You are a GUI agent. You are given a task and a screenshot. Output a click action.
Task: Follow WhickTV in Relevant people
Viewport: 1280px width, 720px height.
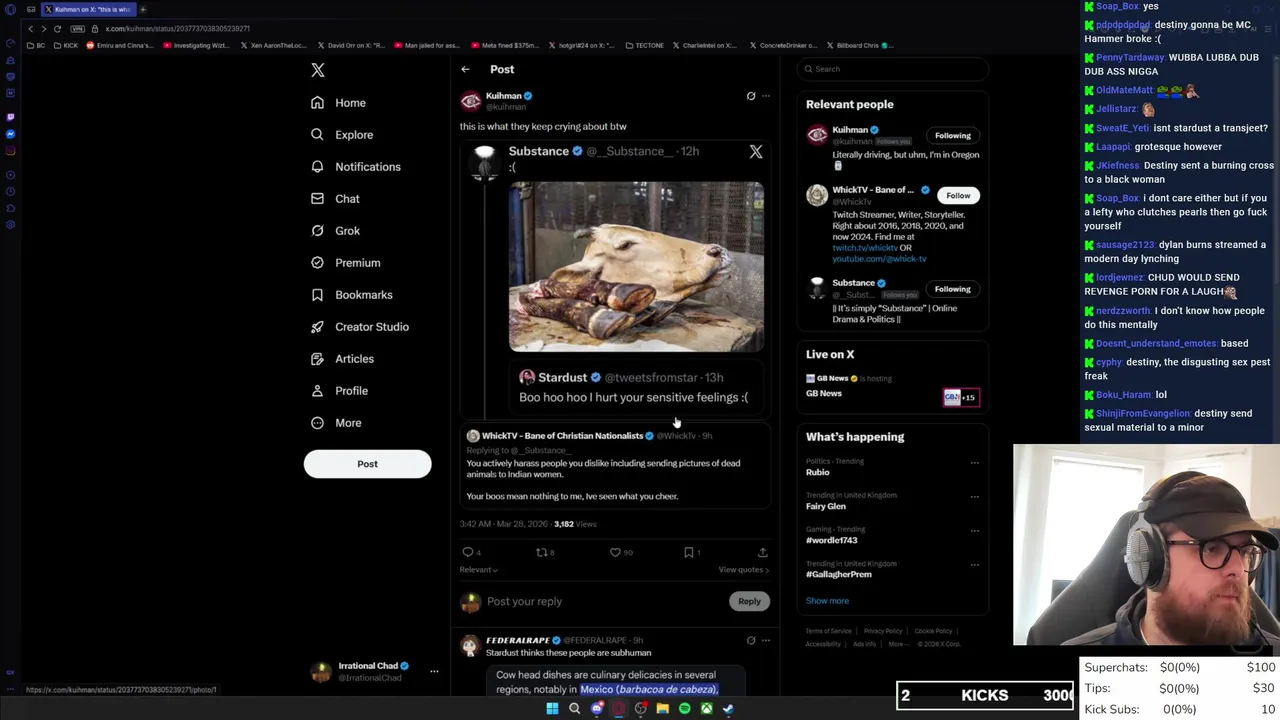click(x=958, y=196)
